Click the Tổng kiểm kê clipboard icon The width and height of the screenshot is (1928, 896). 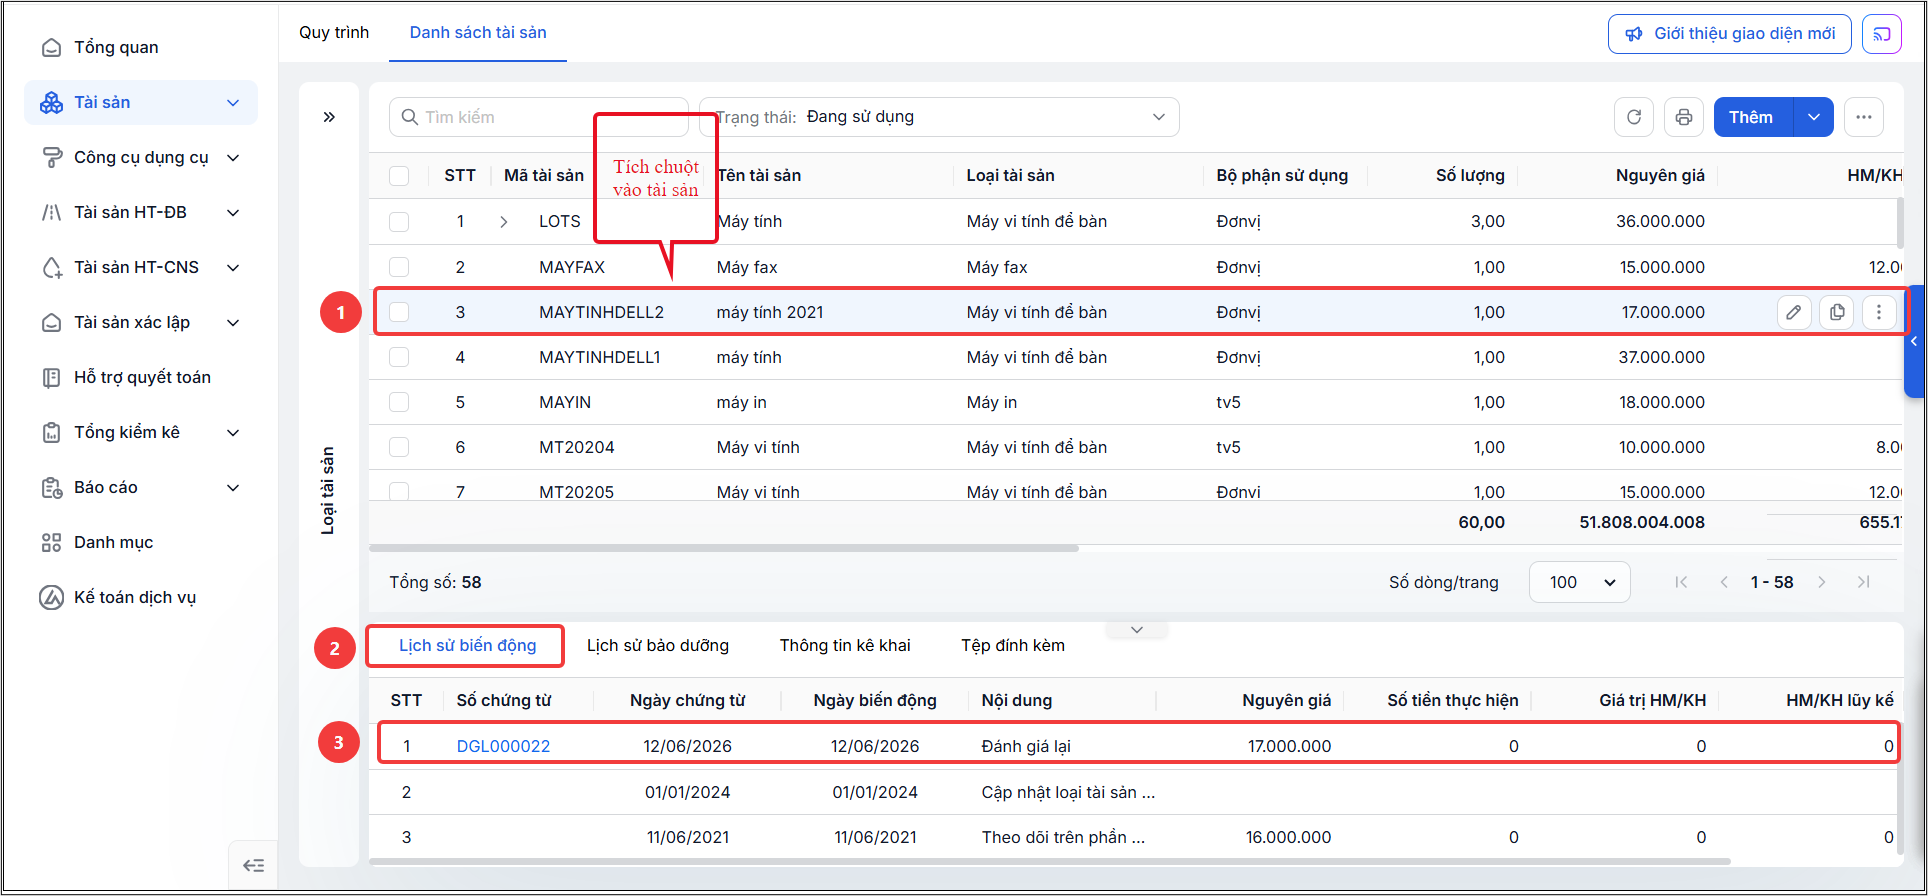[x=51, y=433]
